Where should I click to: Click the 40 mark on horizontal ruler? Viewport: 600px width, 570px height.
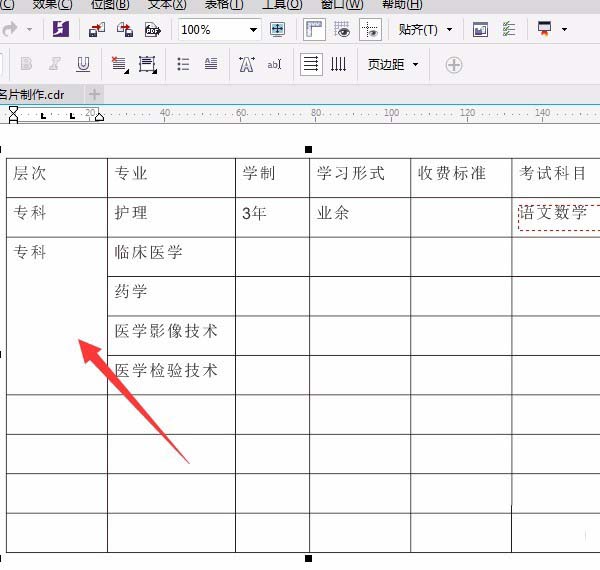[165, 112]
